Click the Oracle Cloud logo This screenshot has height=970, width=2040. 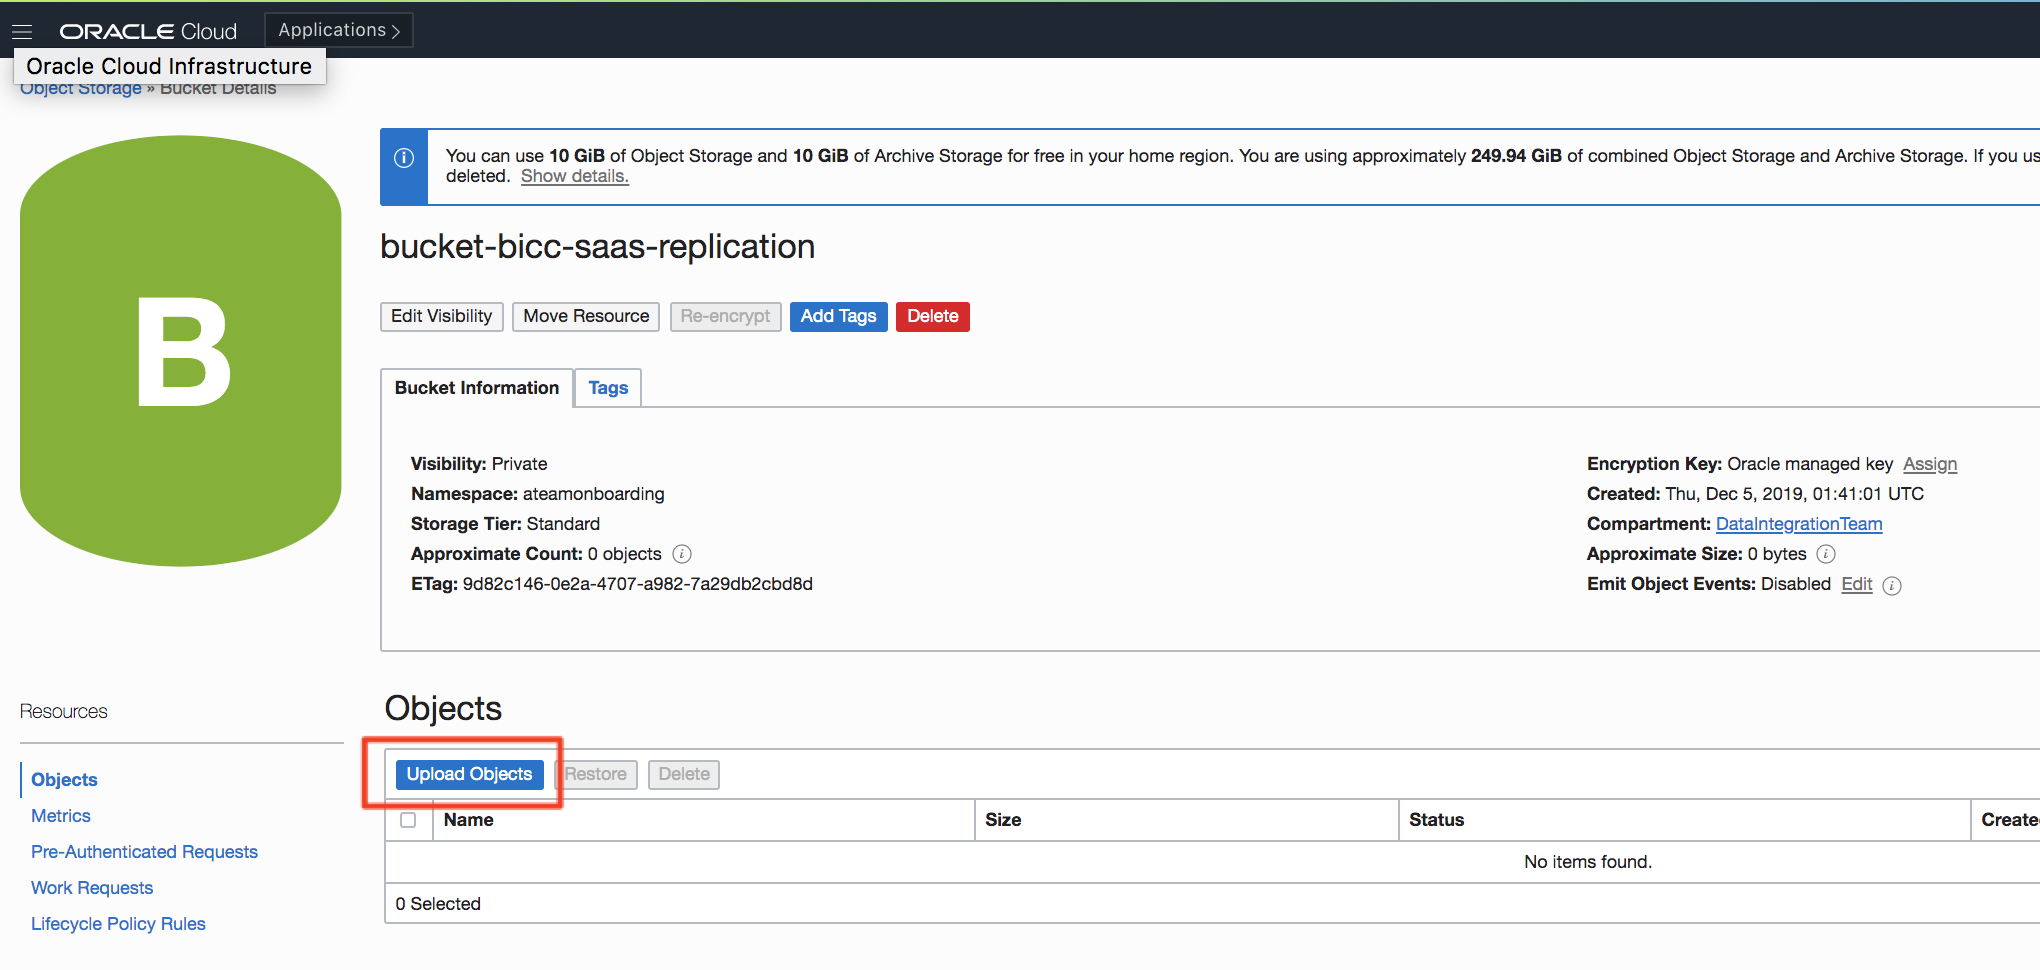(148, 32)
